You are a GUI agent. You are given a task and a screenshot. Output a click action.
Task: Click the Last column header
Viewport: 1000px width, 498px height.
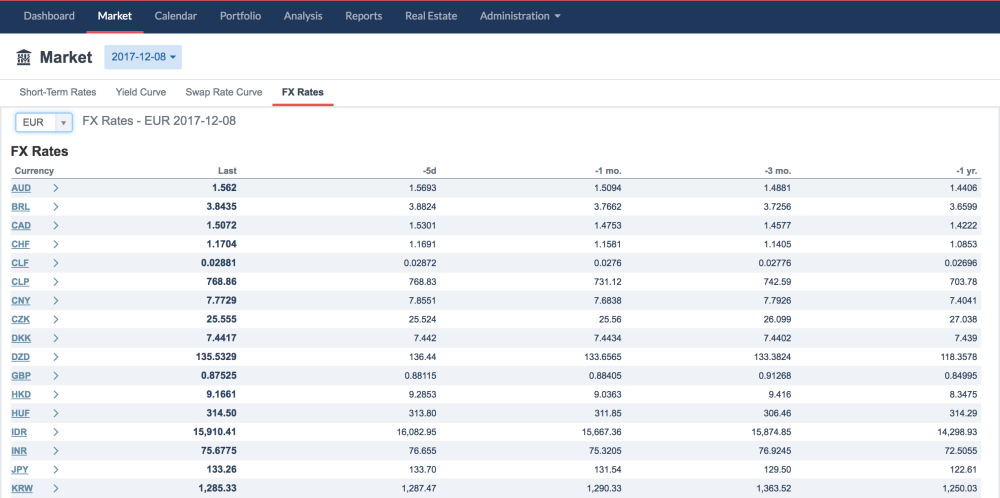[227, 171]
